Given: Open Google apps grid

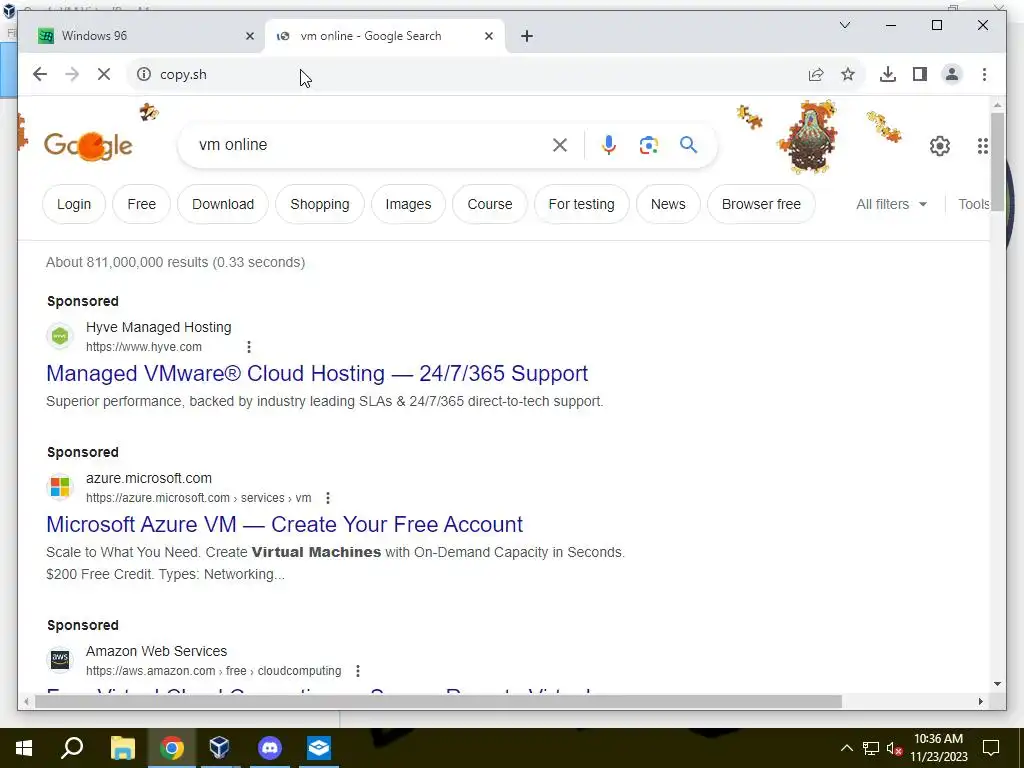Looking at the screenshot, I should [x=982, y=146].
